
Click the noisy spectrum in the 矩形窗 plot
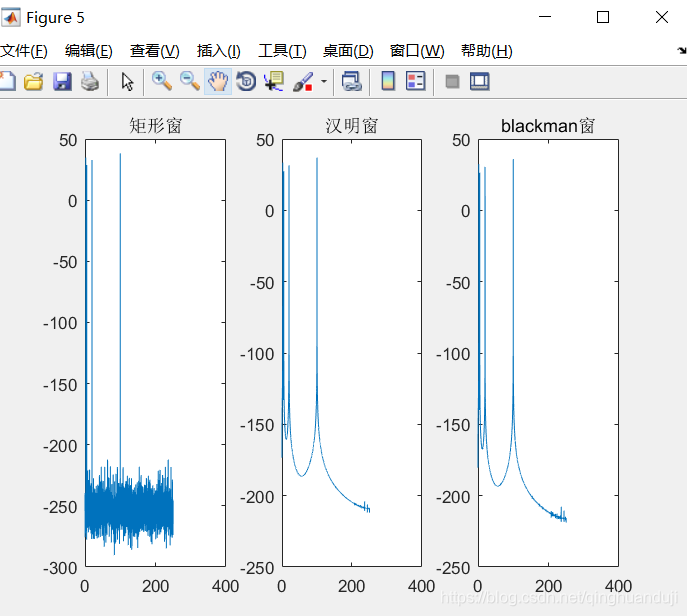click(x=129, y=508)
